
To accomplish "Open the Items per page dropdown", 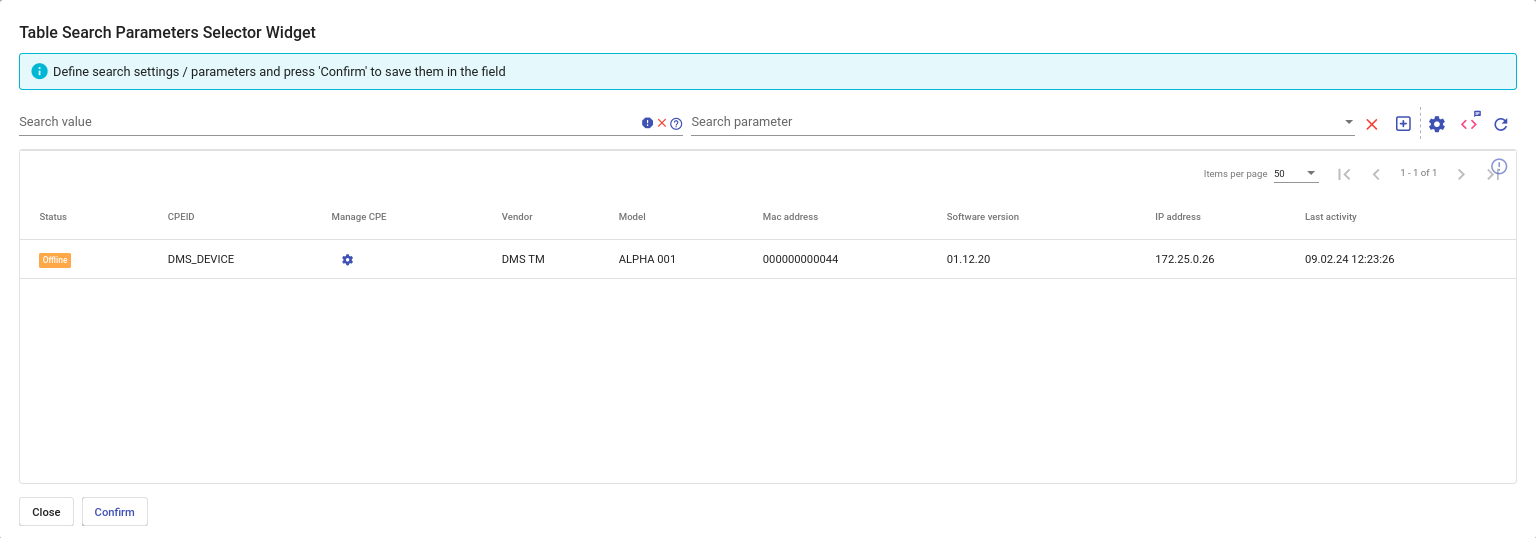I will pos(1296,174).
